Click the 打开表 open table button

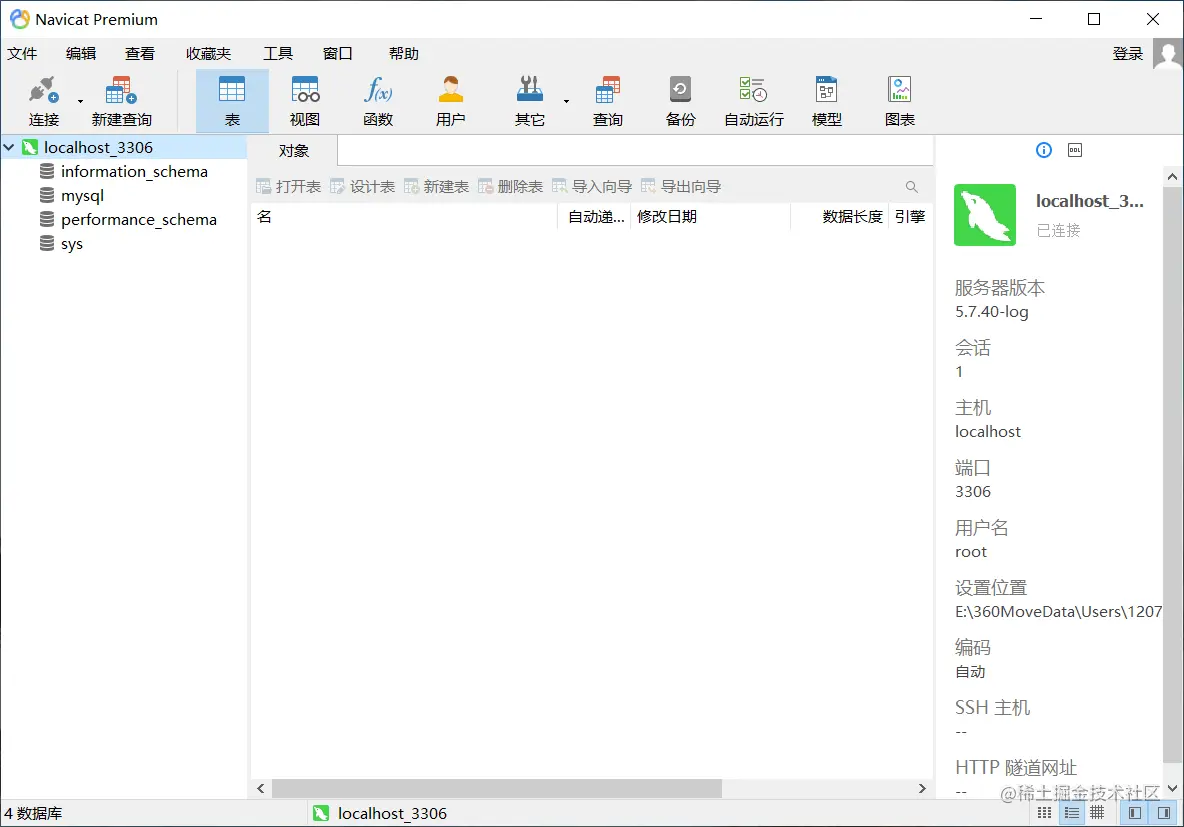288,187
